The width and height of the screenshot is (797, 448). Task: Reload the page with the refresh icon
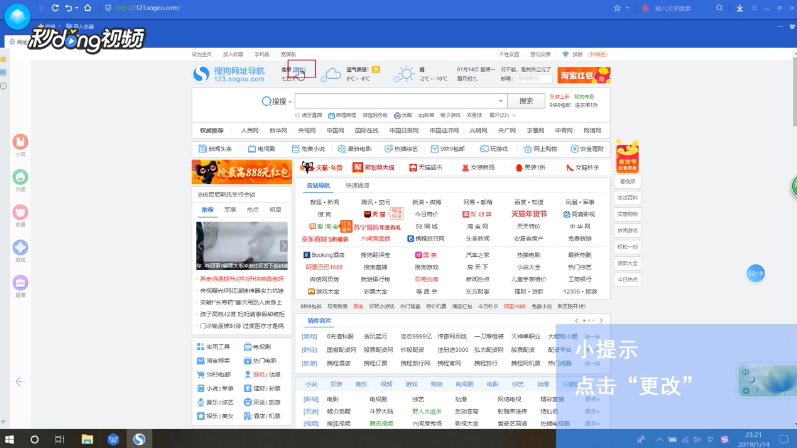click(55, 8)
